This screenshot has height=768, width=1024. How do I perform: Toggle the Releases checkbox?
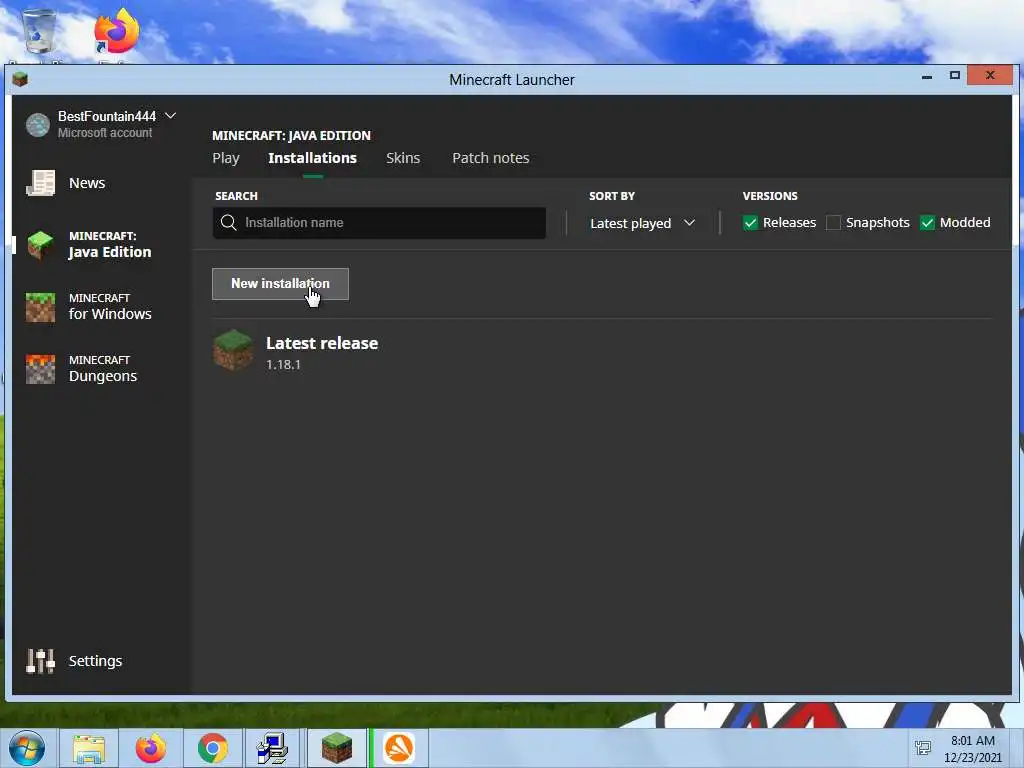pos(750,223)
